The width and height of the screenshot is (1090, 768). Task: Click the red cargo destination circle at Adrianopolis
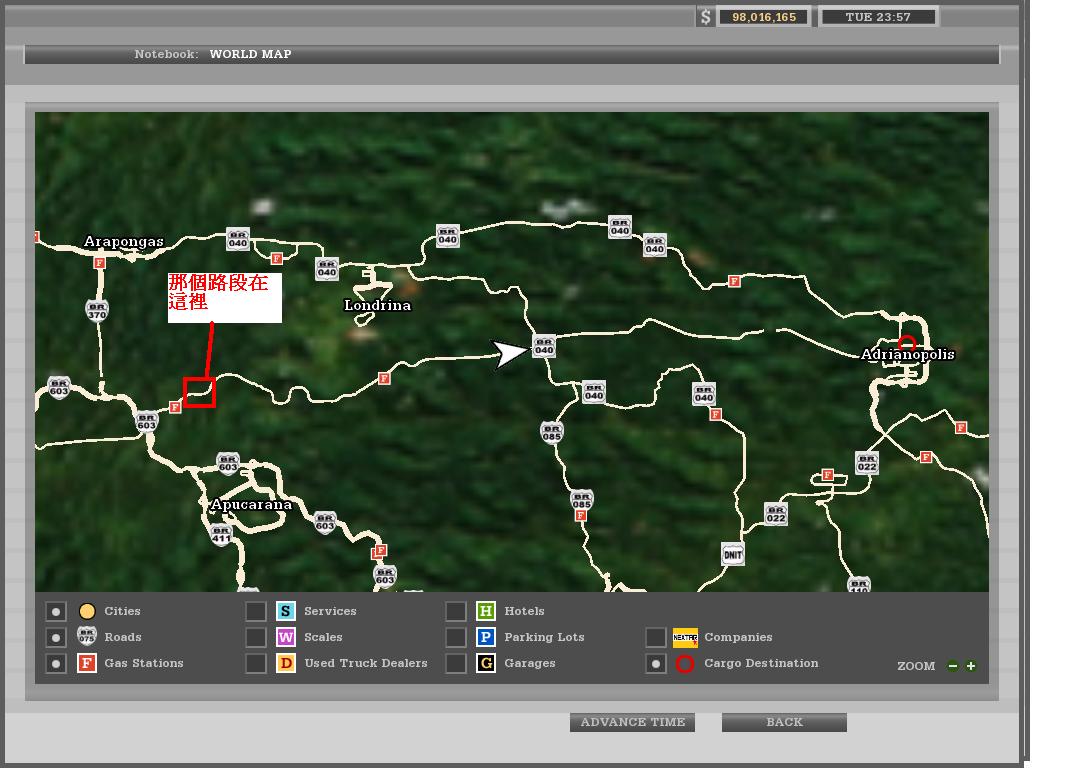pyautogui.click(x=907, y=343)
